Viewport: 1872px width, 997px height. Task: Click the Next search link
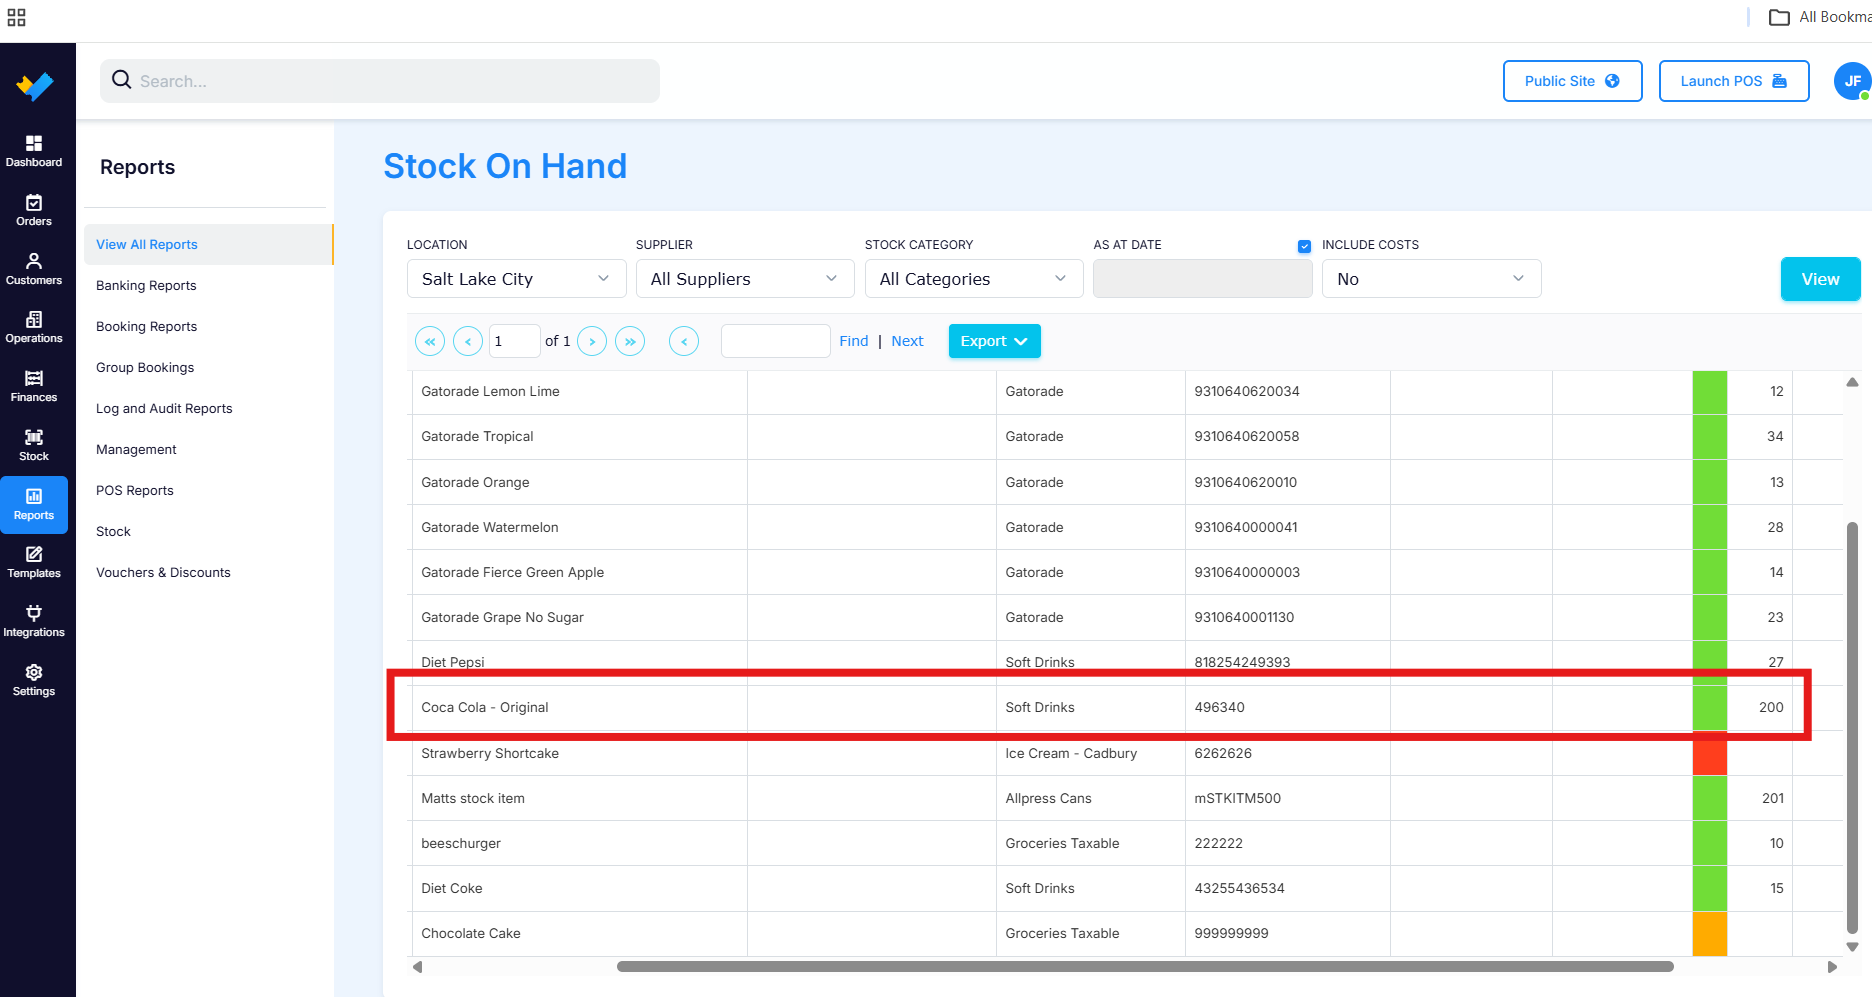click(x=907, y=341)
